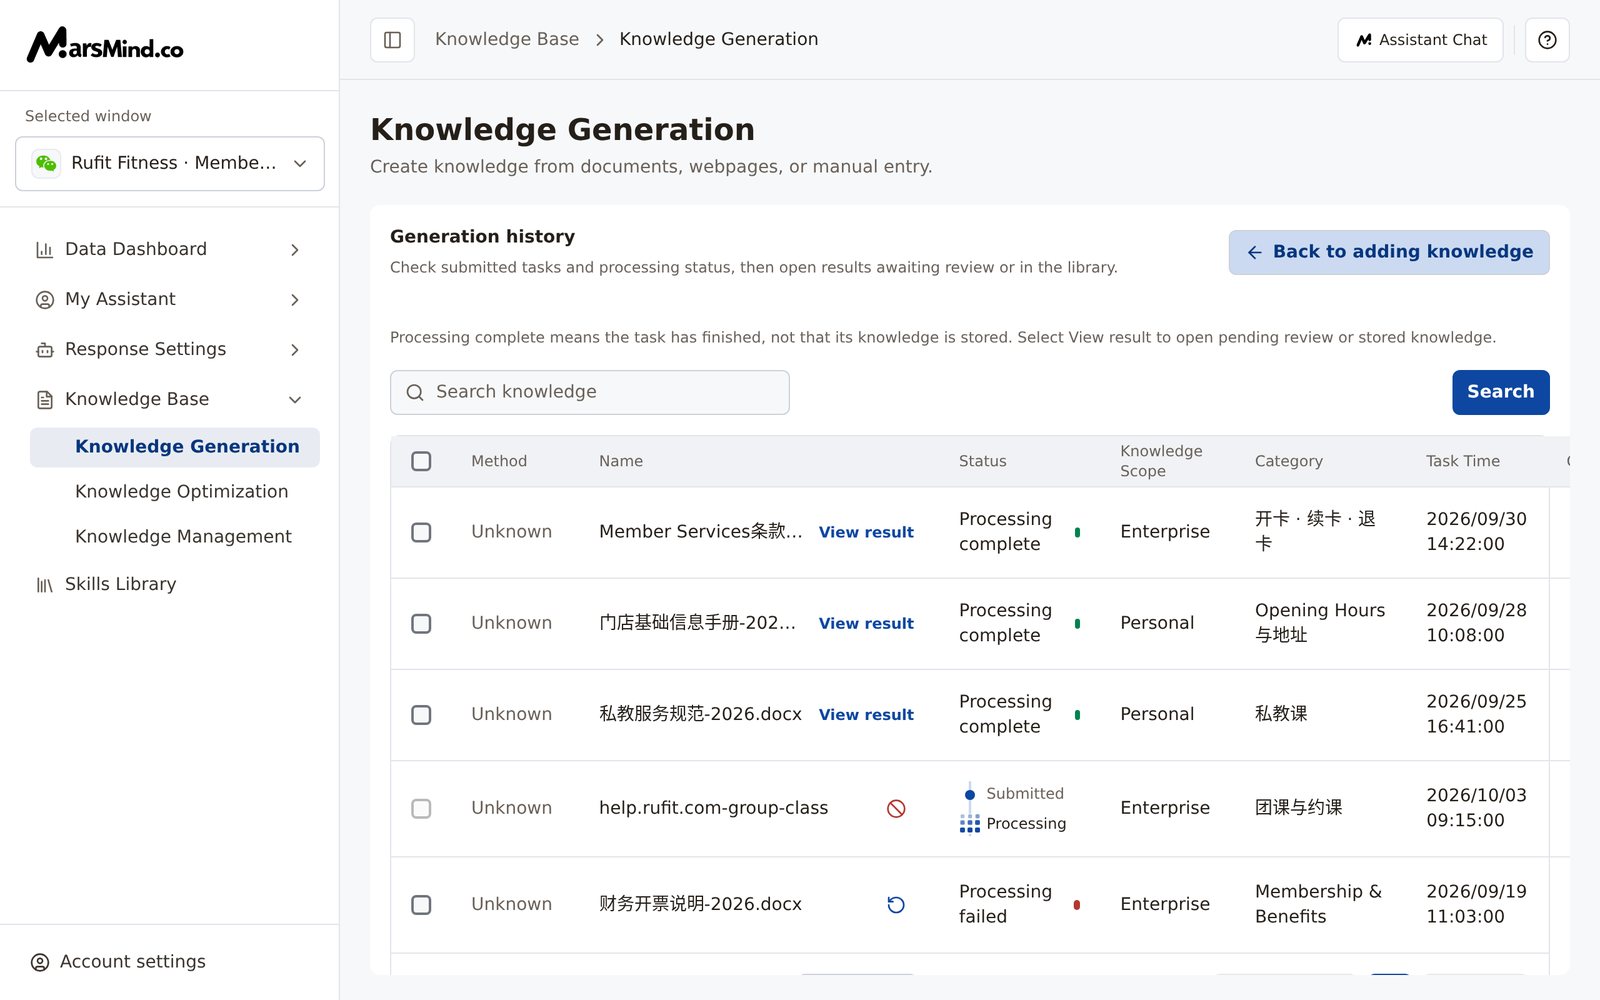Select the 私教服务规范-2026.docx row checkbox
The width and height of the screenshot is (1600, 1000).
tap(421, 715)
